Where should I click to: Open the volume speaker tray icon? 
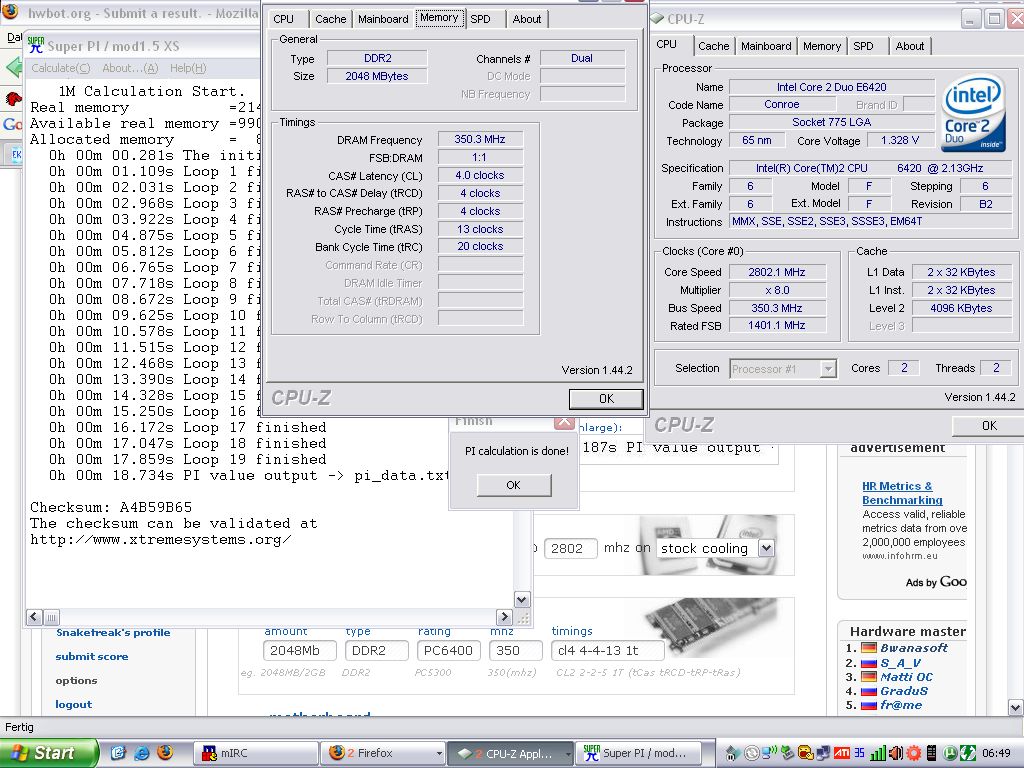pos(895,753)
